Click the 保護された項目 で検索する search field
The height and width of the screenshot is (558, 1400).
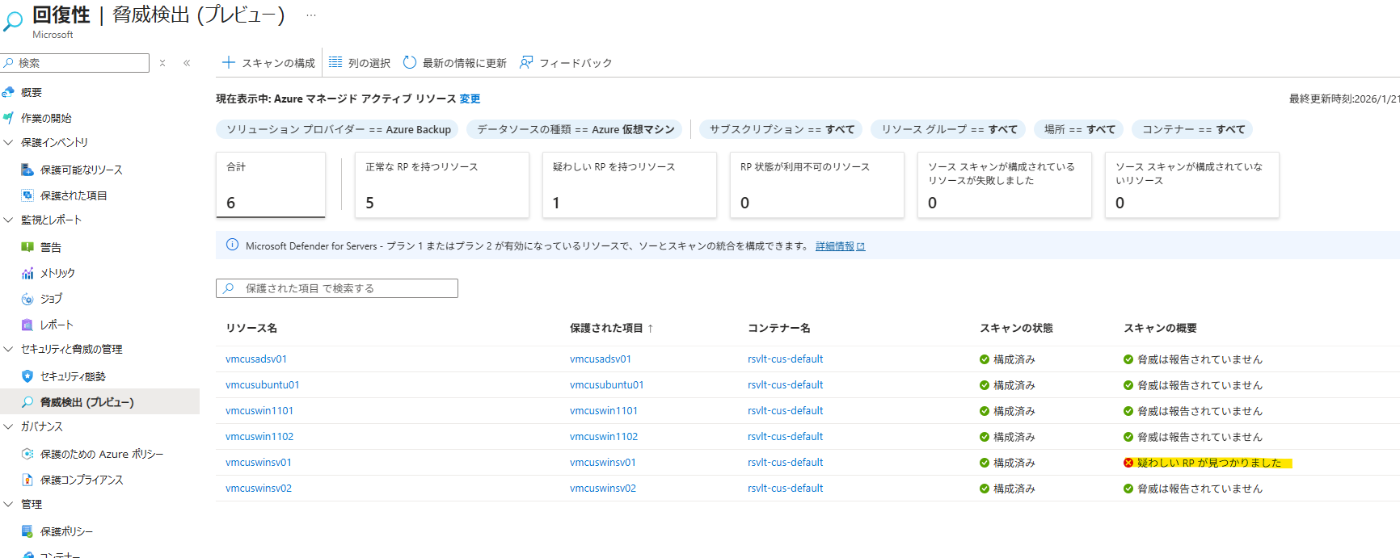[x=337, y=288]
